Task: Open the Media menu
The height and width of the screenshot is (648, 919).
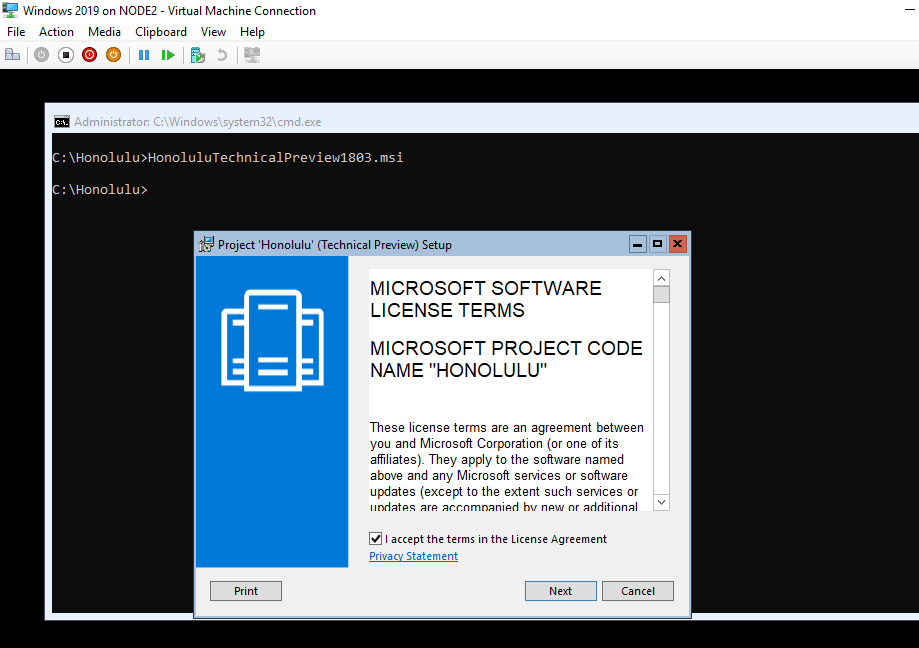Action: (x=104, y=32)
